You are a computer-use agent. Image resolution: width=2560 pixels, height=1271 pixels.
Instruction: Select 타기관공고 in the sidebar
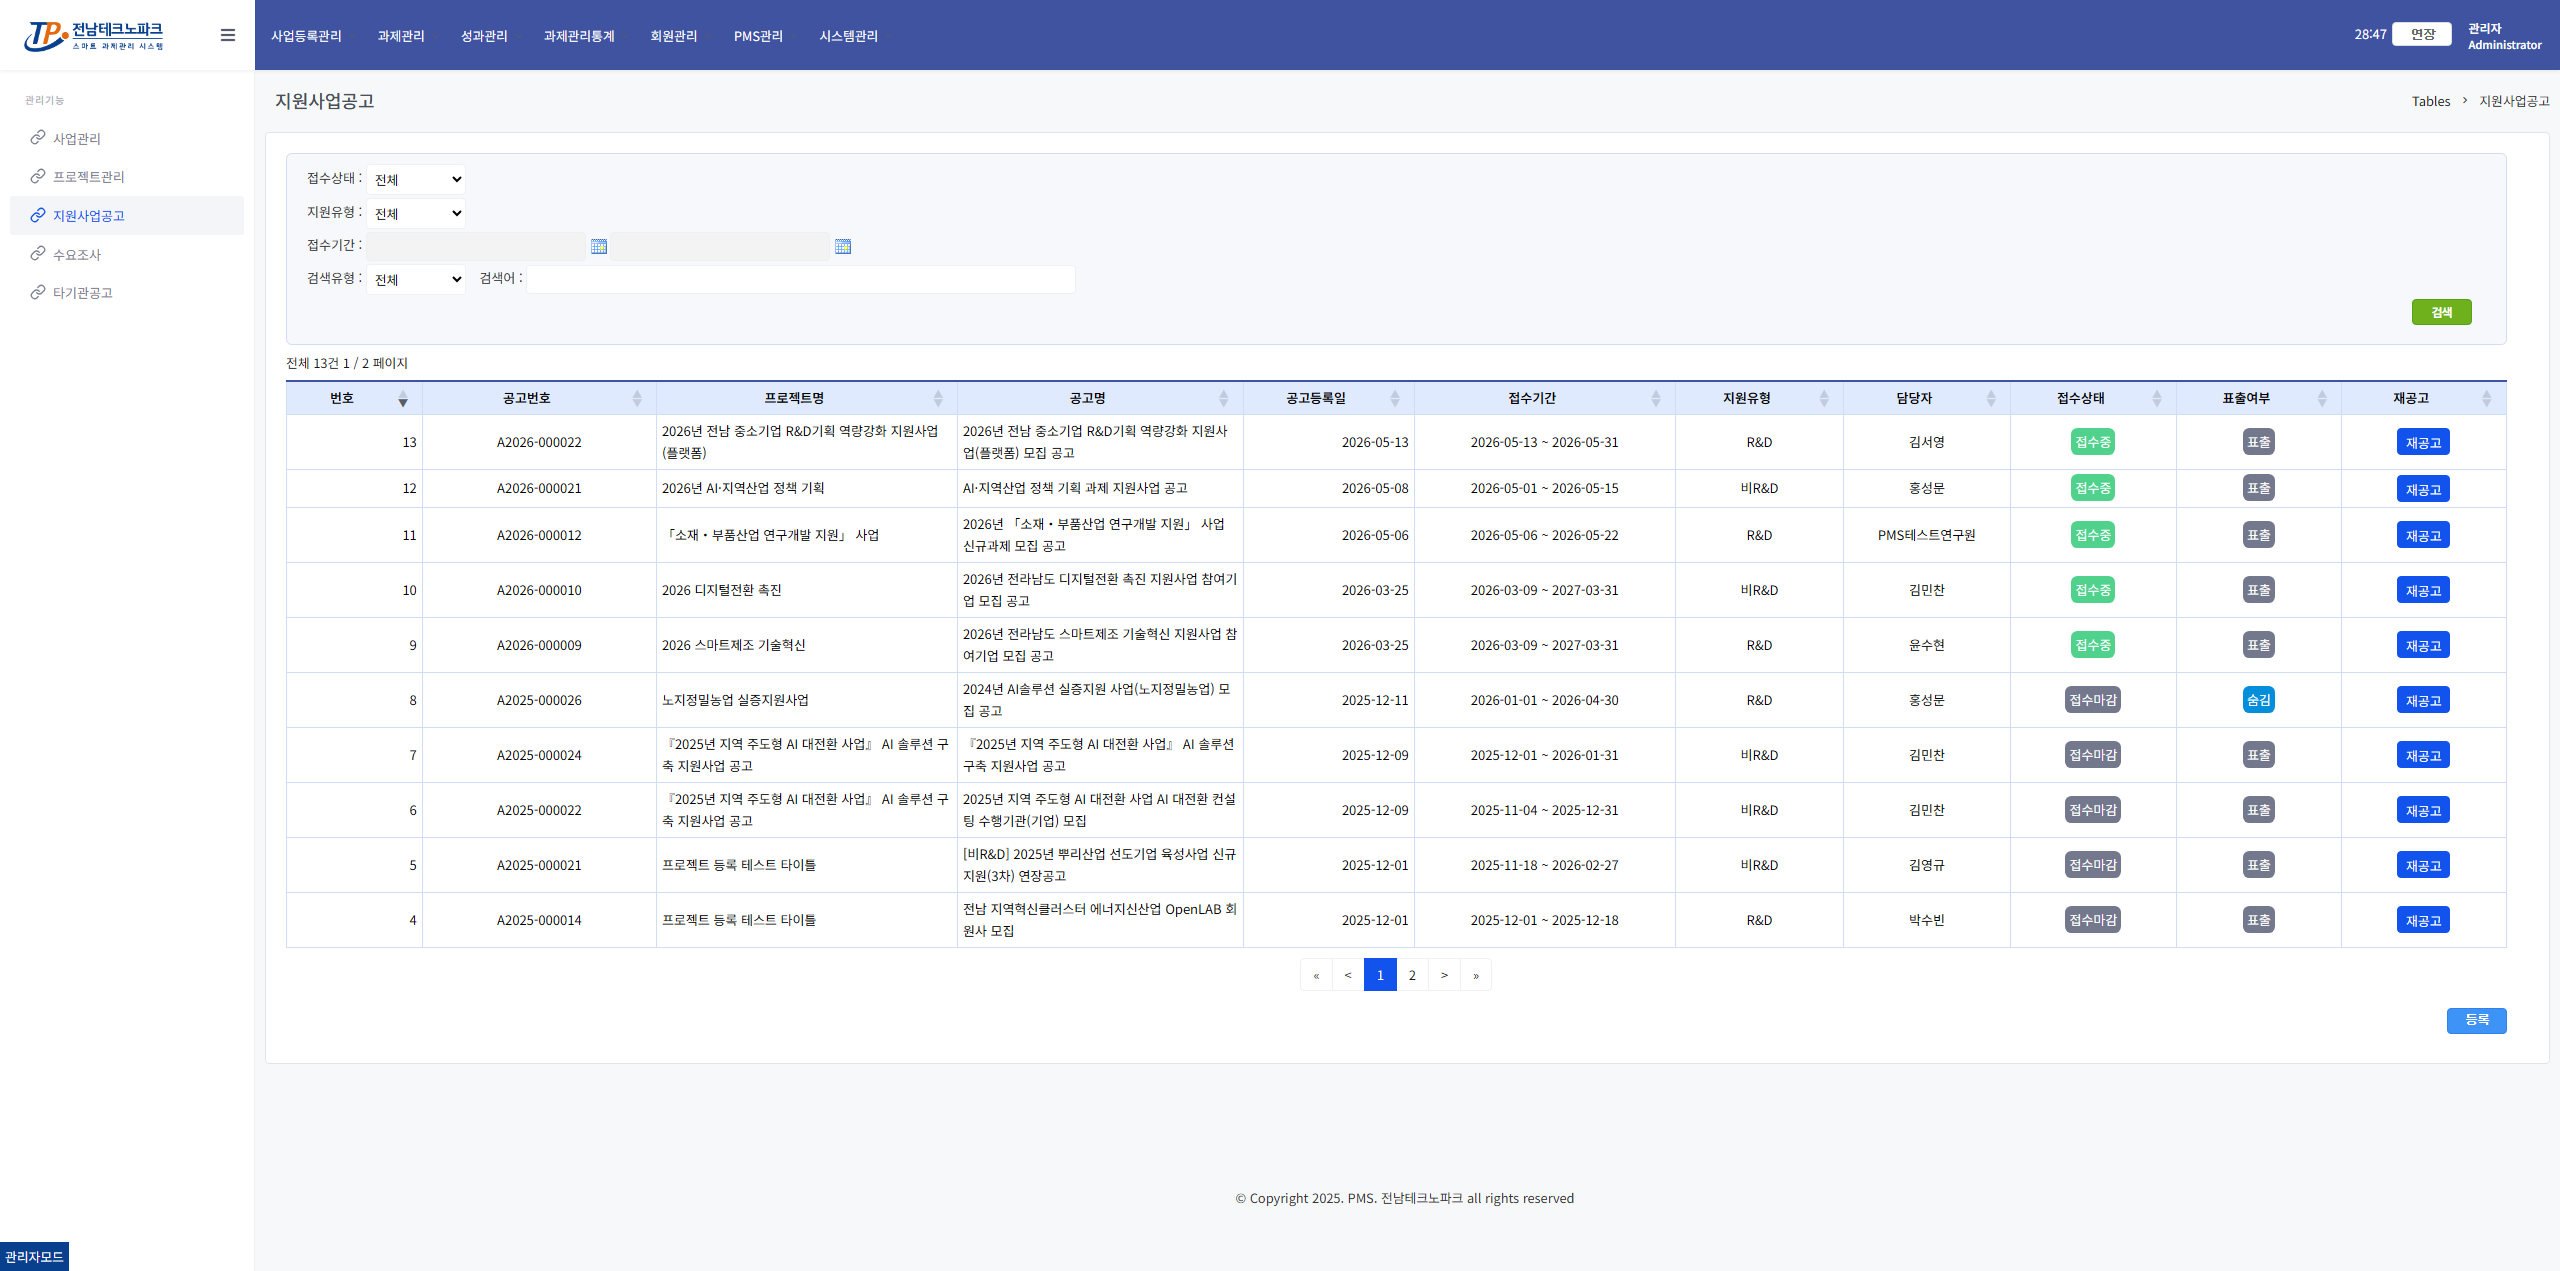point(127,293)
